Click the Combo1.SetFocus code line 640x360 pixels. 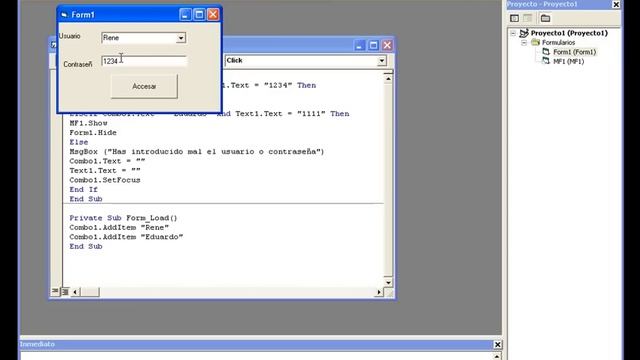point(105,180)
